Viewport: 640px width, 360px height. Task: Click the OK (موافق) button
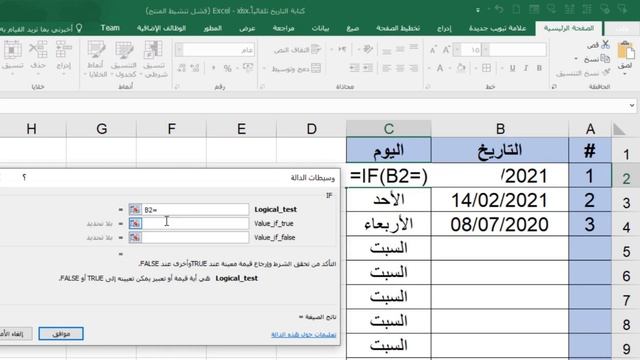(x=61, y=333)
